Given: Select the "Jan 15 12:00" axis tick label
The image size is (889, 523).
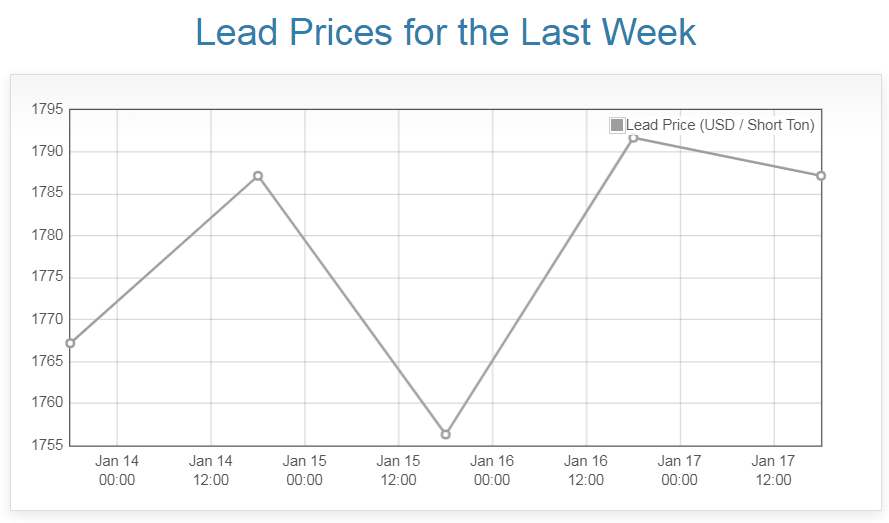Looking at the screenshot, I should click(398, 471).
